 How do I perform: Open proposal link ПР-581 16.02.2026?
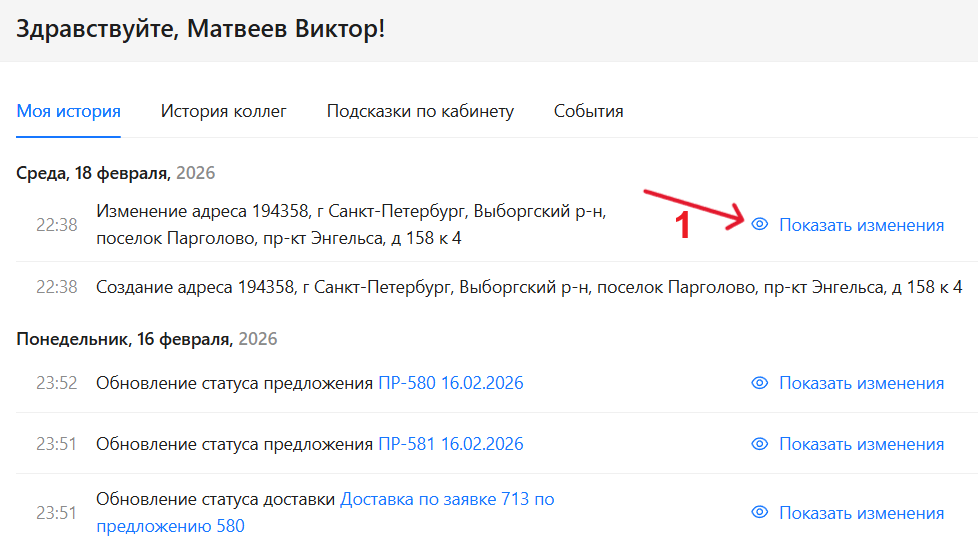[450, 444]
